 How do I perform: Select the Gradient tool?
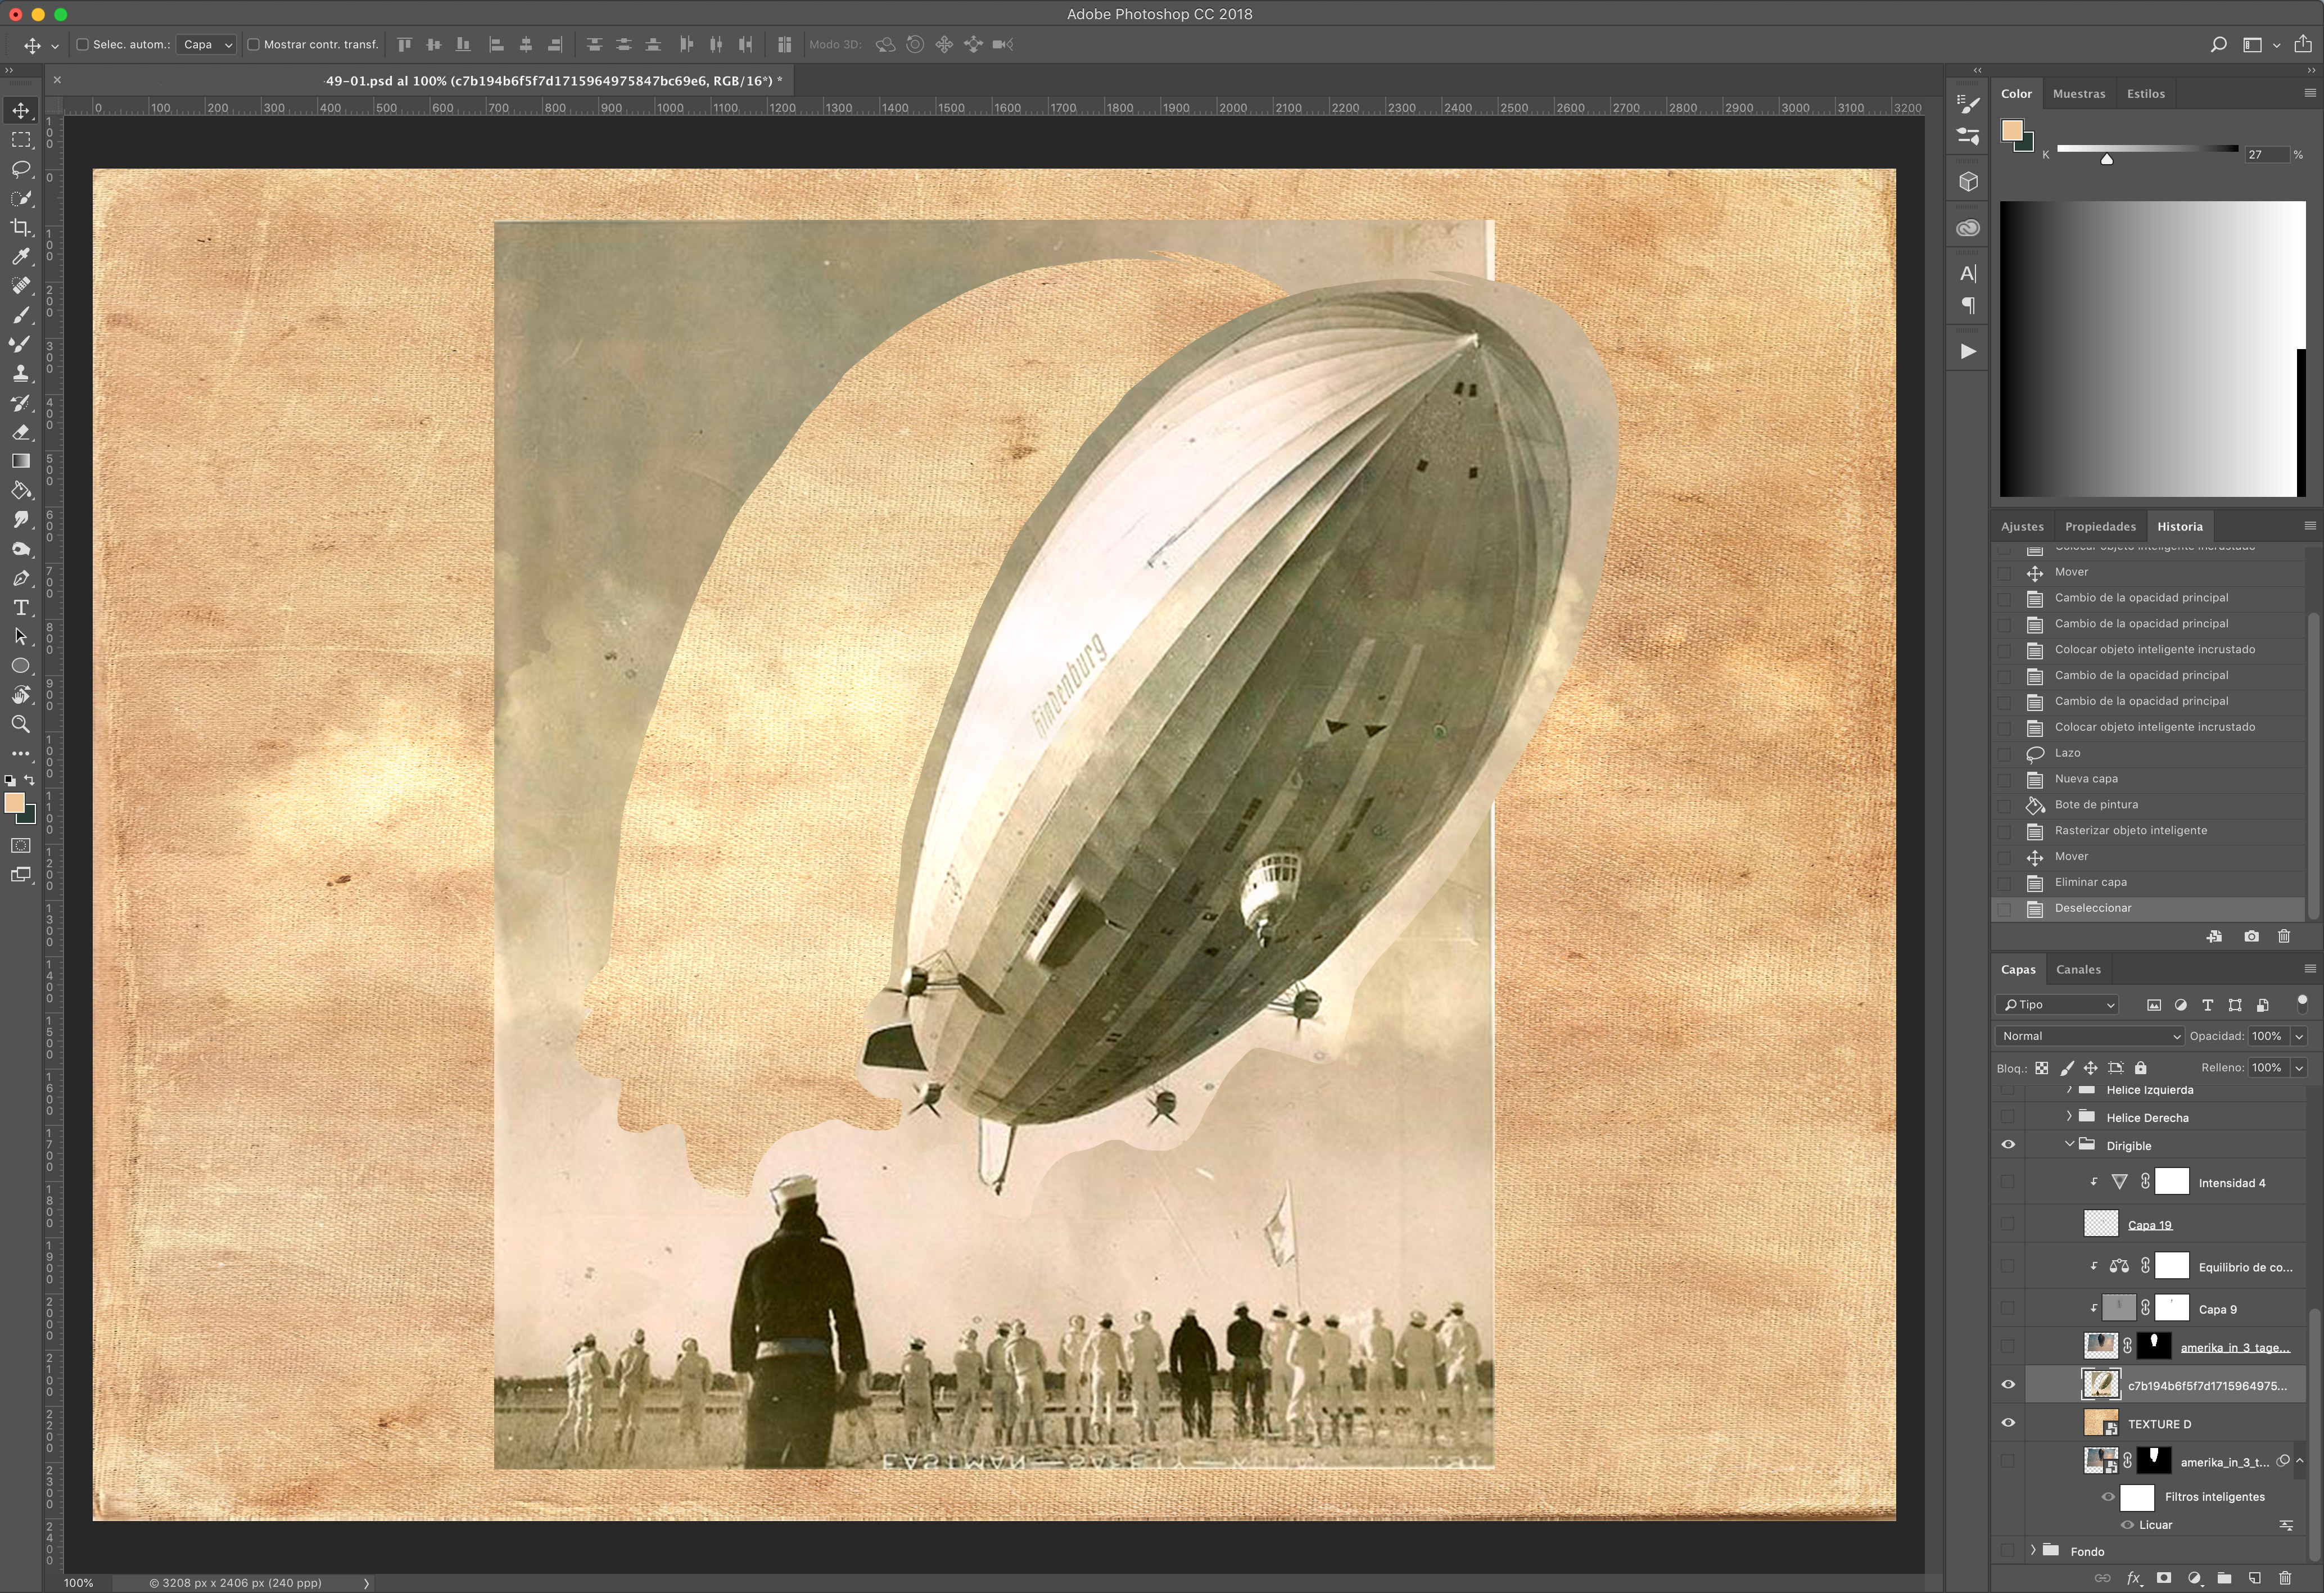coord(21,461)
